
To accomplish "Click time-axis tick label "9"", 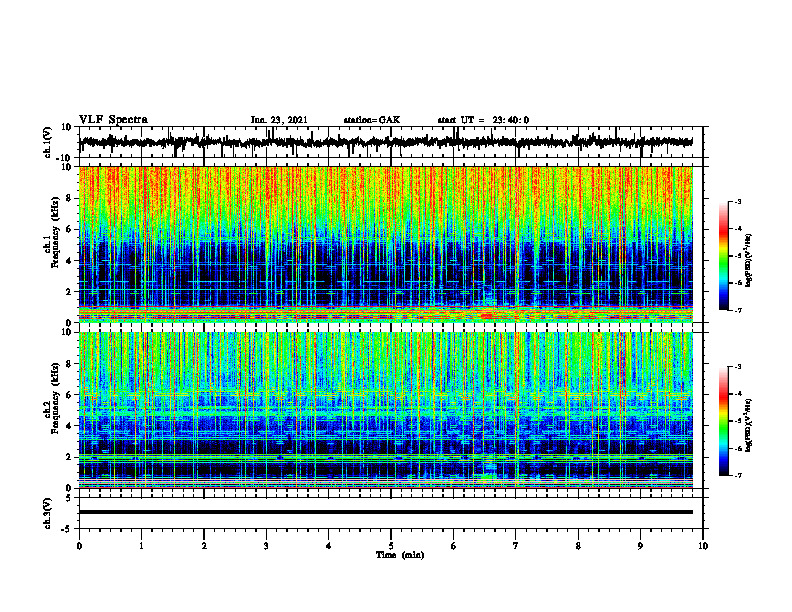I will point(640,546).
